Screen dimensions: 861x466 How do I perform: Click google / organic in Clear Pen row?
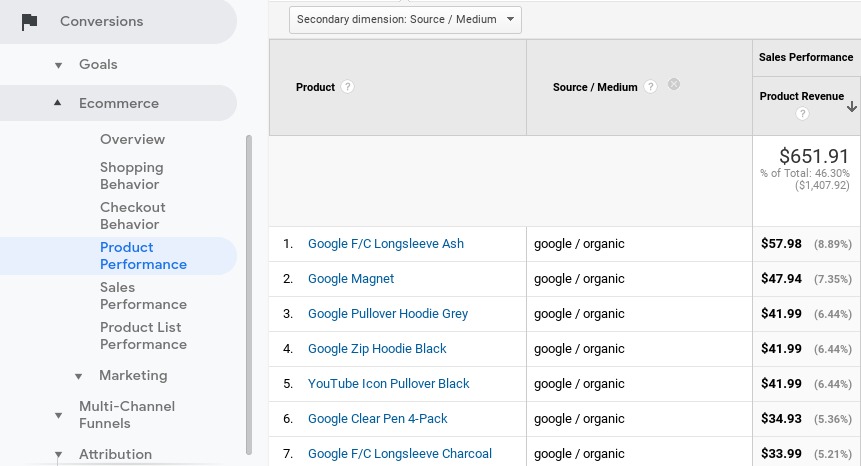pyautogui.click(x=579, y=419)
